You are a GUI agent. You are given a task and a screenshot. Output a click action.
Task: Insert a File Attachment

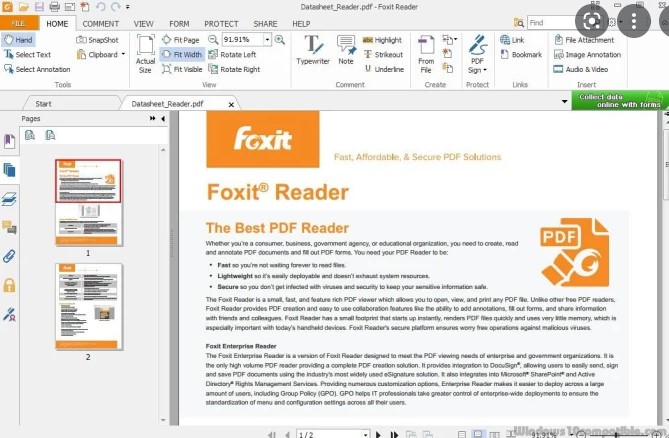coord(584,40)
